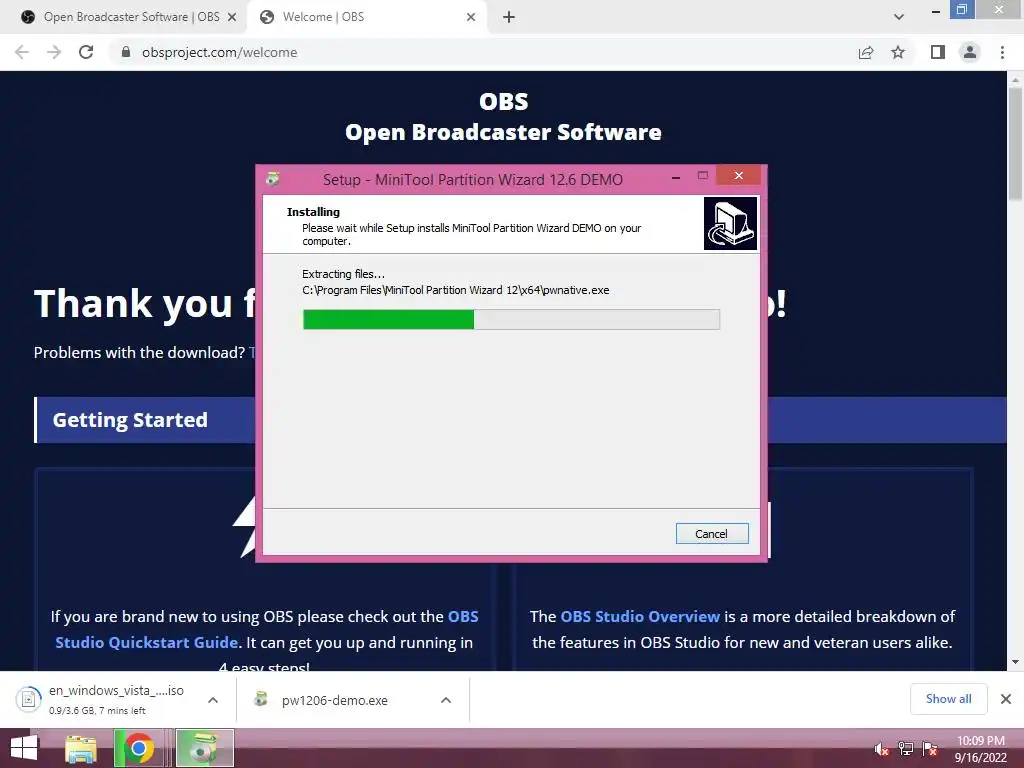Switch to Chrome on the taskbar

[x=138, y=748]
